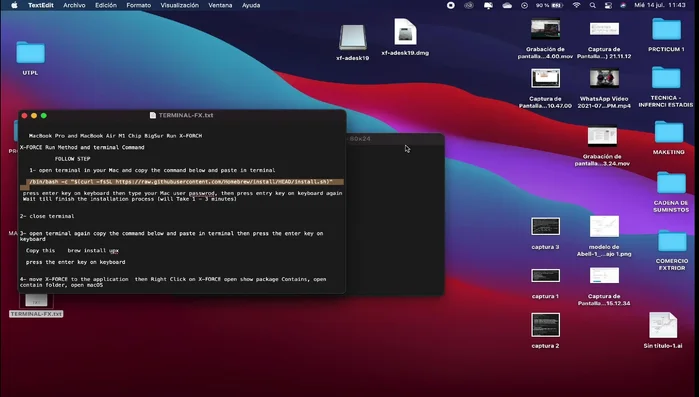699x397 pixels.
Task: Click the battery 90% indicator
Action: (x=549, y=5)
